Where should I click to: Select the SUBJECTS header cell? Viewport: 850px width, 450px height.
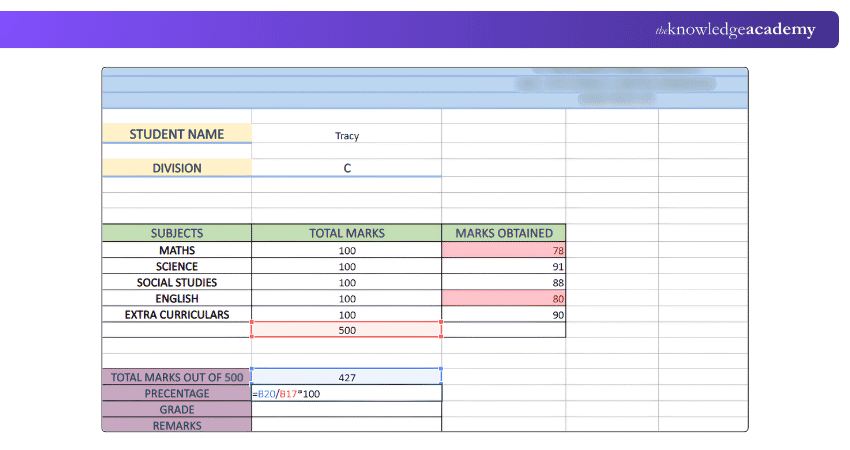pyautogui.click(x=177, y=233)
